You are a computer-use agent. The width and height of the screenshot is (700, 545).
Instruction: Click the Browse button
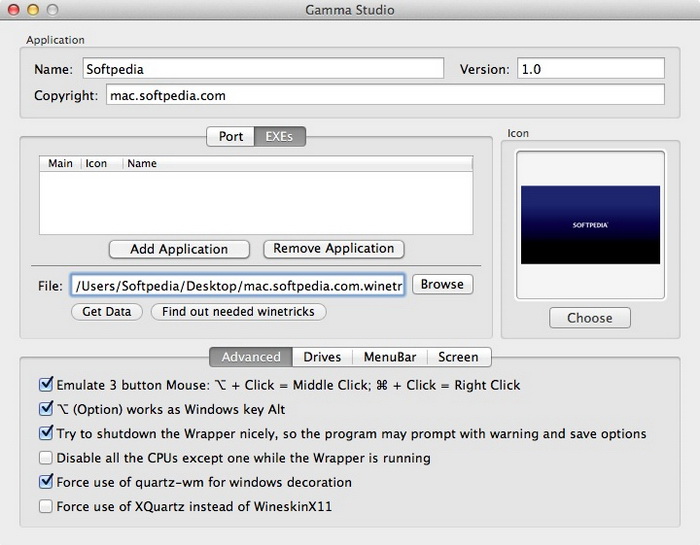442,284
